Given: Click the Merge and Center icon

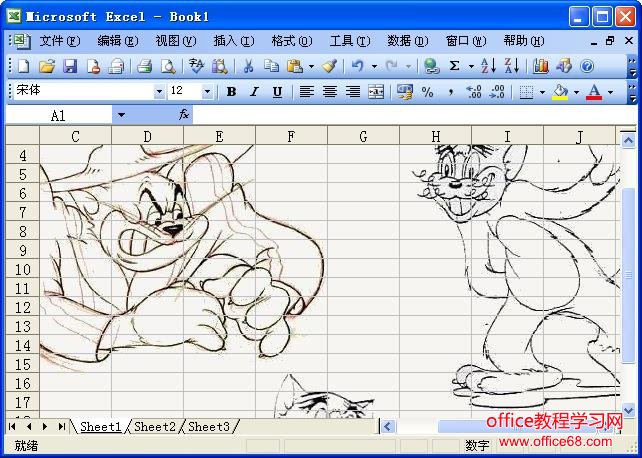Looking at the screenshot, I should tap(376, 92).
